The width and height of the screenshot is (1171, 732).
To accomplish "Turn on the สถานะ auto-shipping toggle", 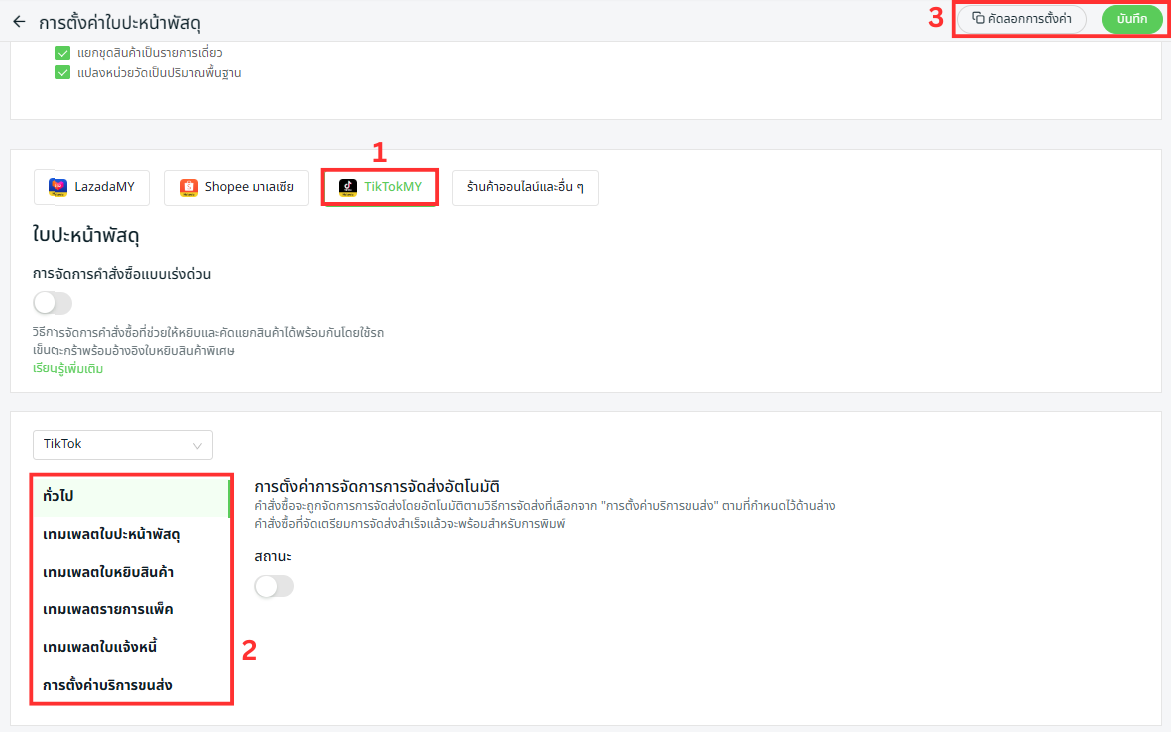I will pyautogui.click(x=274, y=587).
